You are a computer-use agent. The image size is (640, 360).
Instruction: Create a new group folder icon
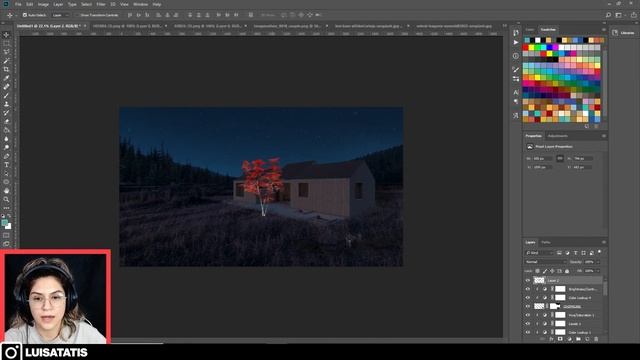(578, 339)
